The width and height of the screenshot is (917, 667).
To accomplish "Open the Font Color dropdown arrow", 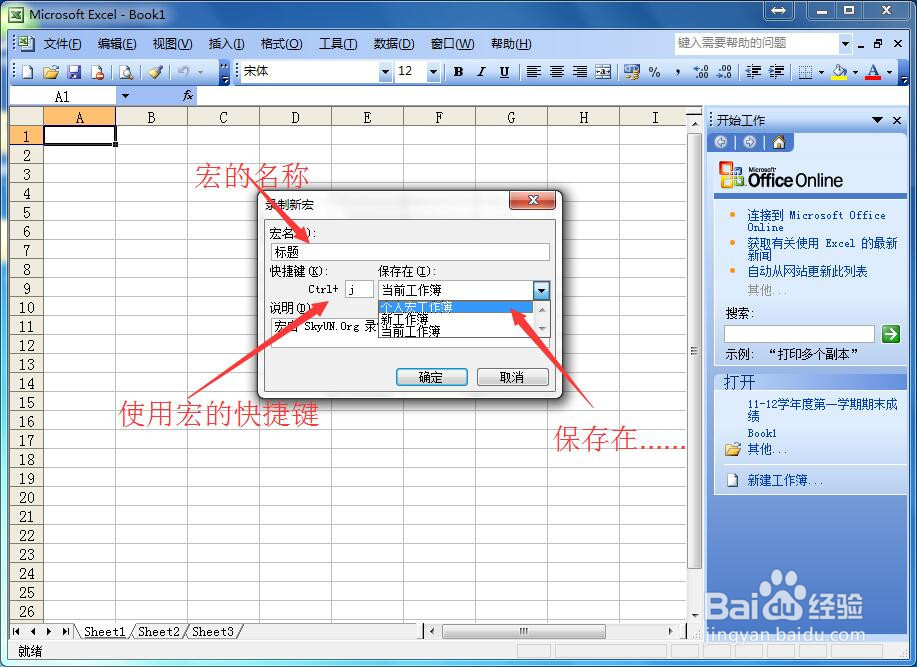I will click(x=889, y=72).
